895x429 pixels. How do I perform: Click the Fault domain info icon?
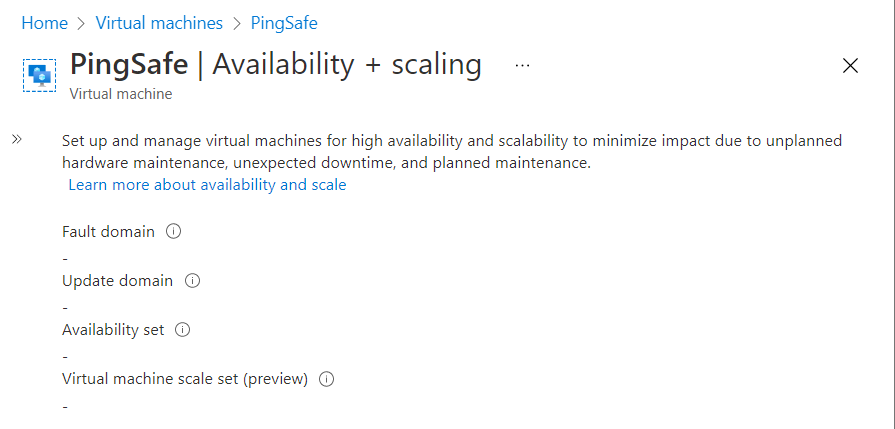pos(173,231)
